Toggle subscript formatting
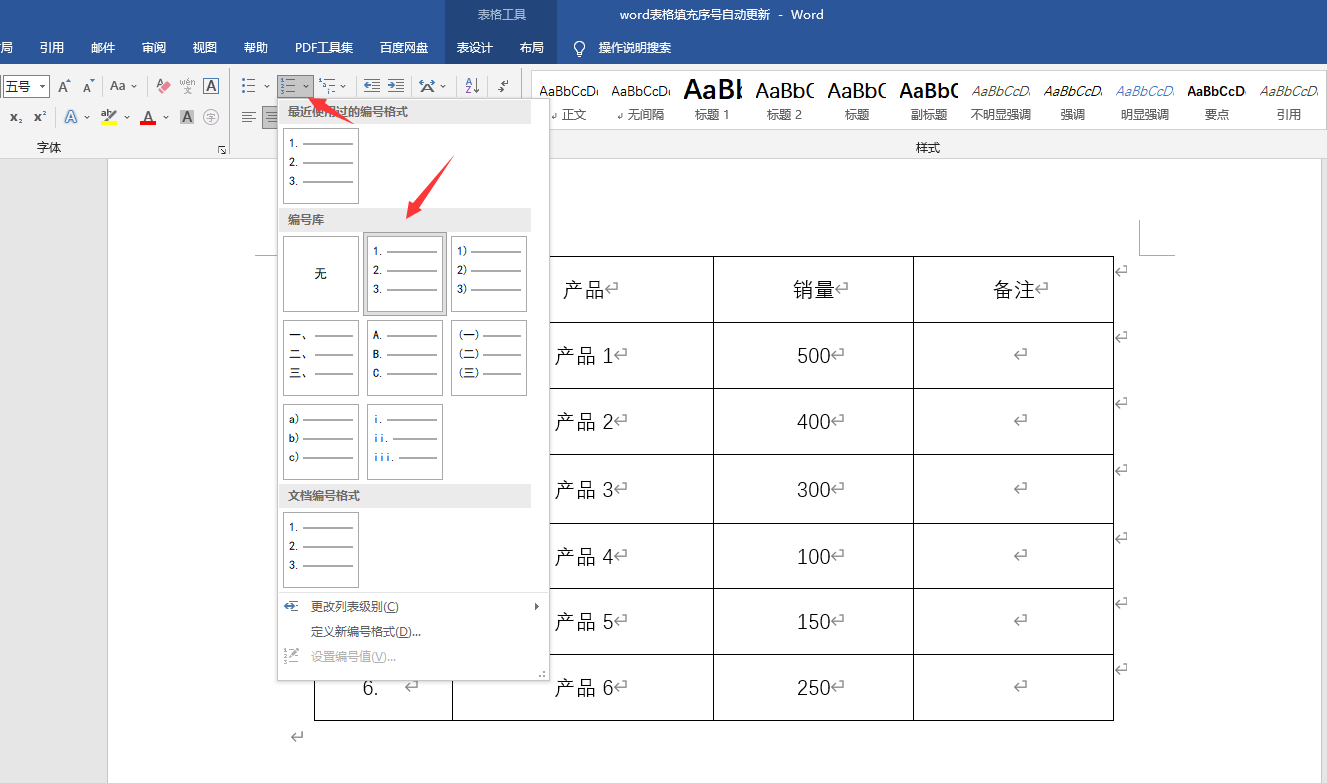This screenshot has height=783, width=1327. 16,117
